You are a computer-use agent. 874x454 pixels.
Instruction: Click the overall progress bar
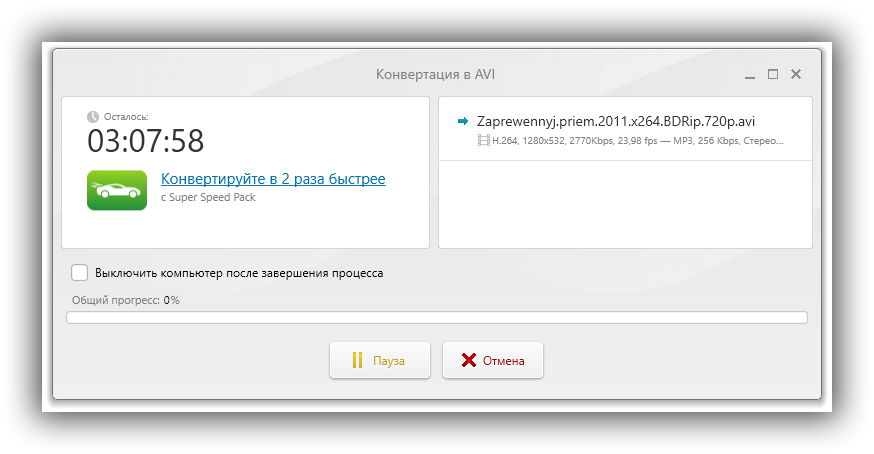[x=436, y=318]
